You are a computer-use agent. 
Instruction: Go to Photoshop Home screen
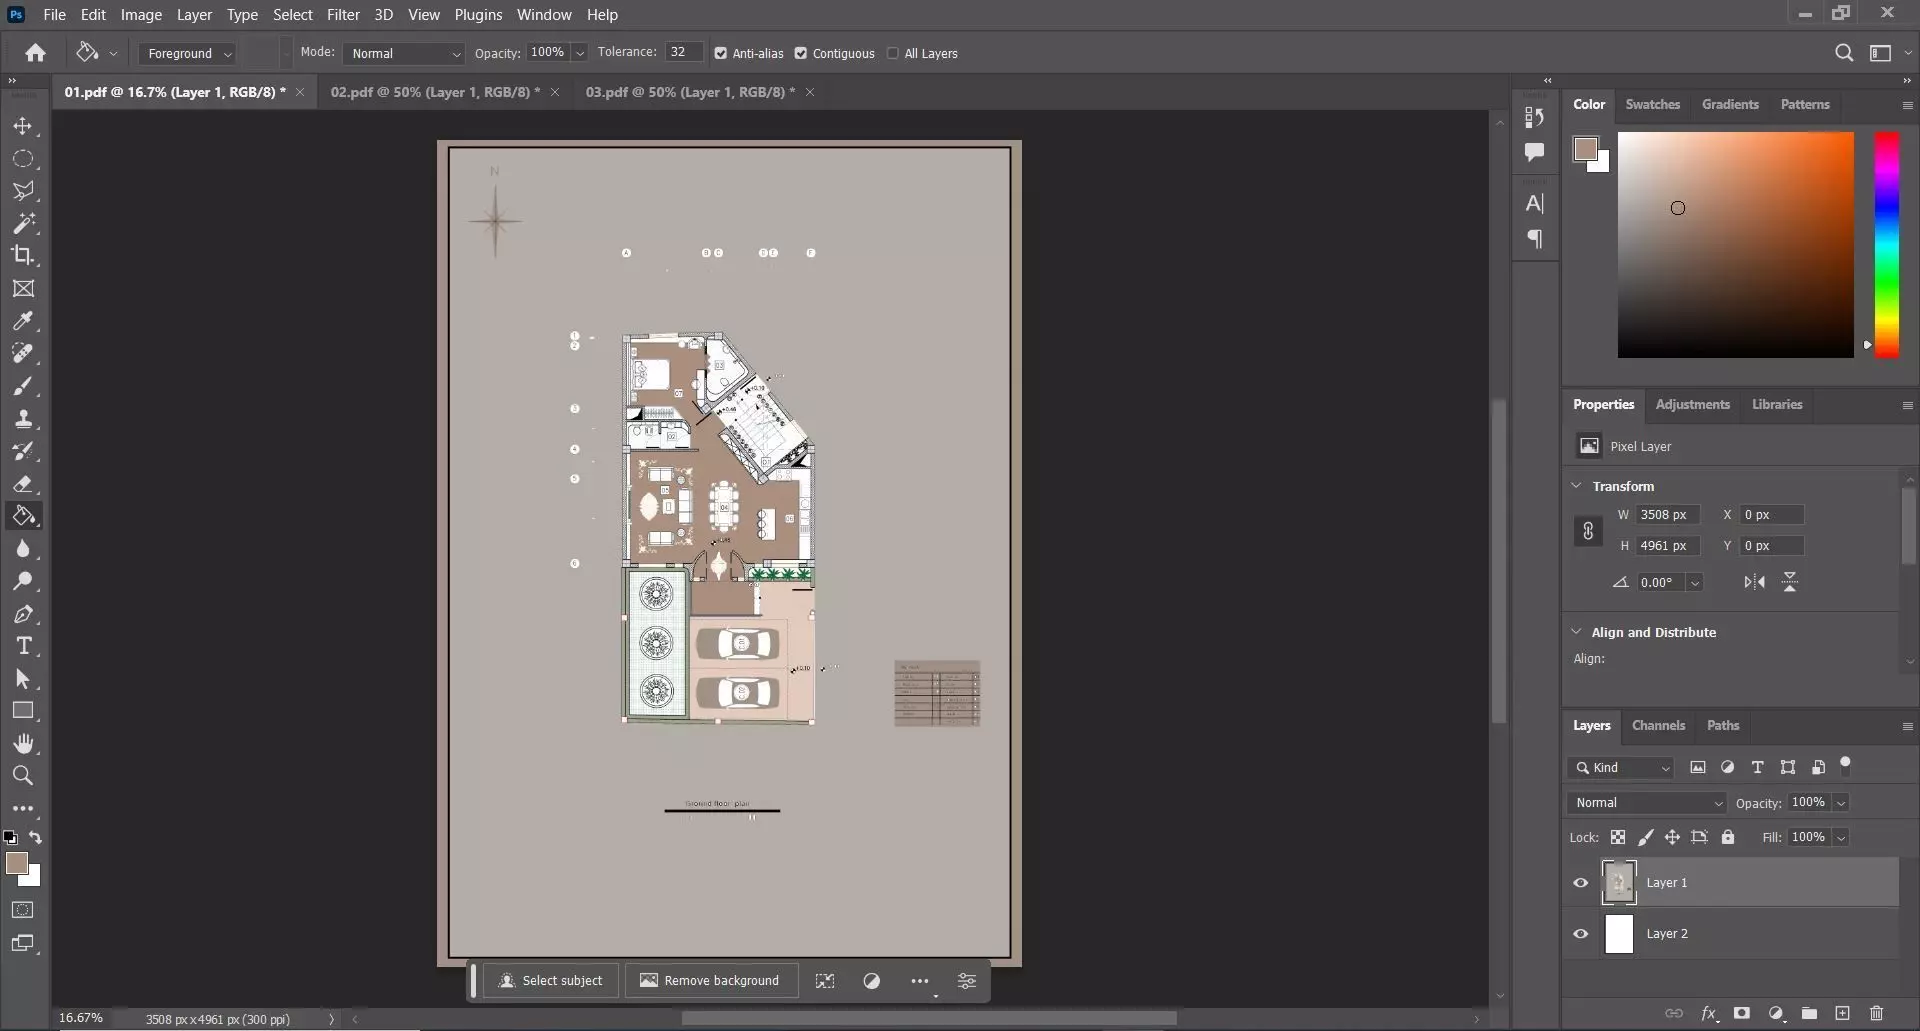pos(36,53)
